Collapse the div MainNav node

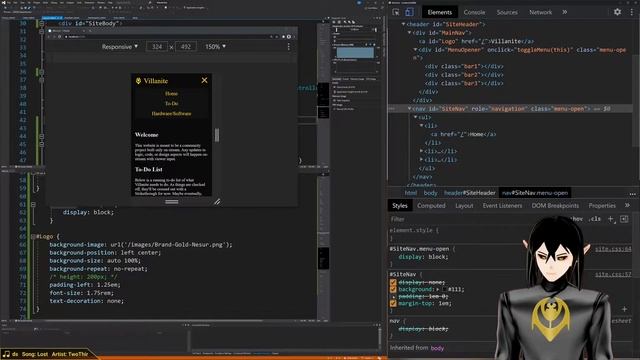pyautogui.click(x=409, y=33)
